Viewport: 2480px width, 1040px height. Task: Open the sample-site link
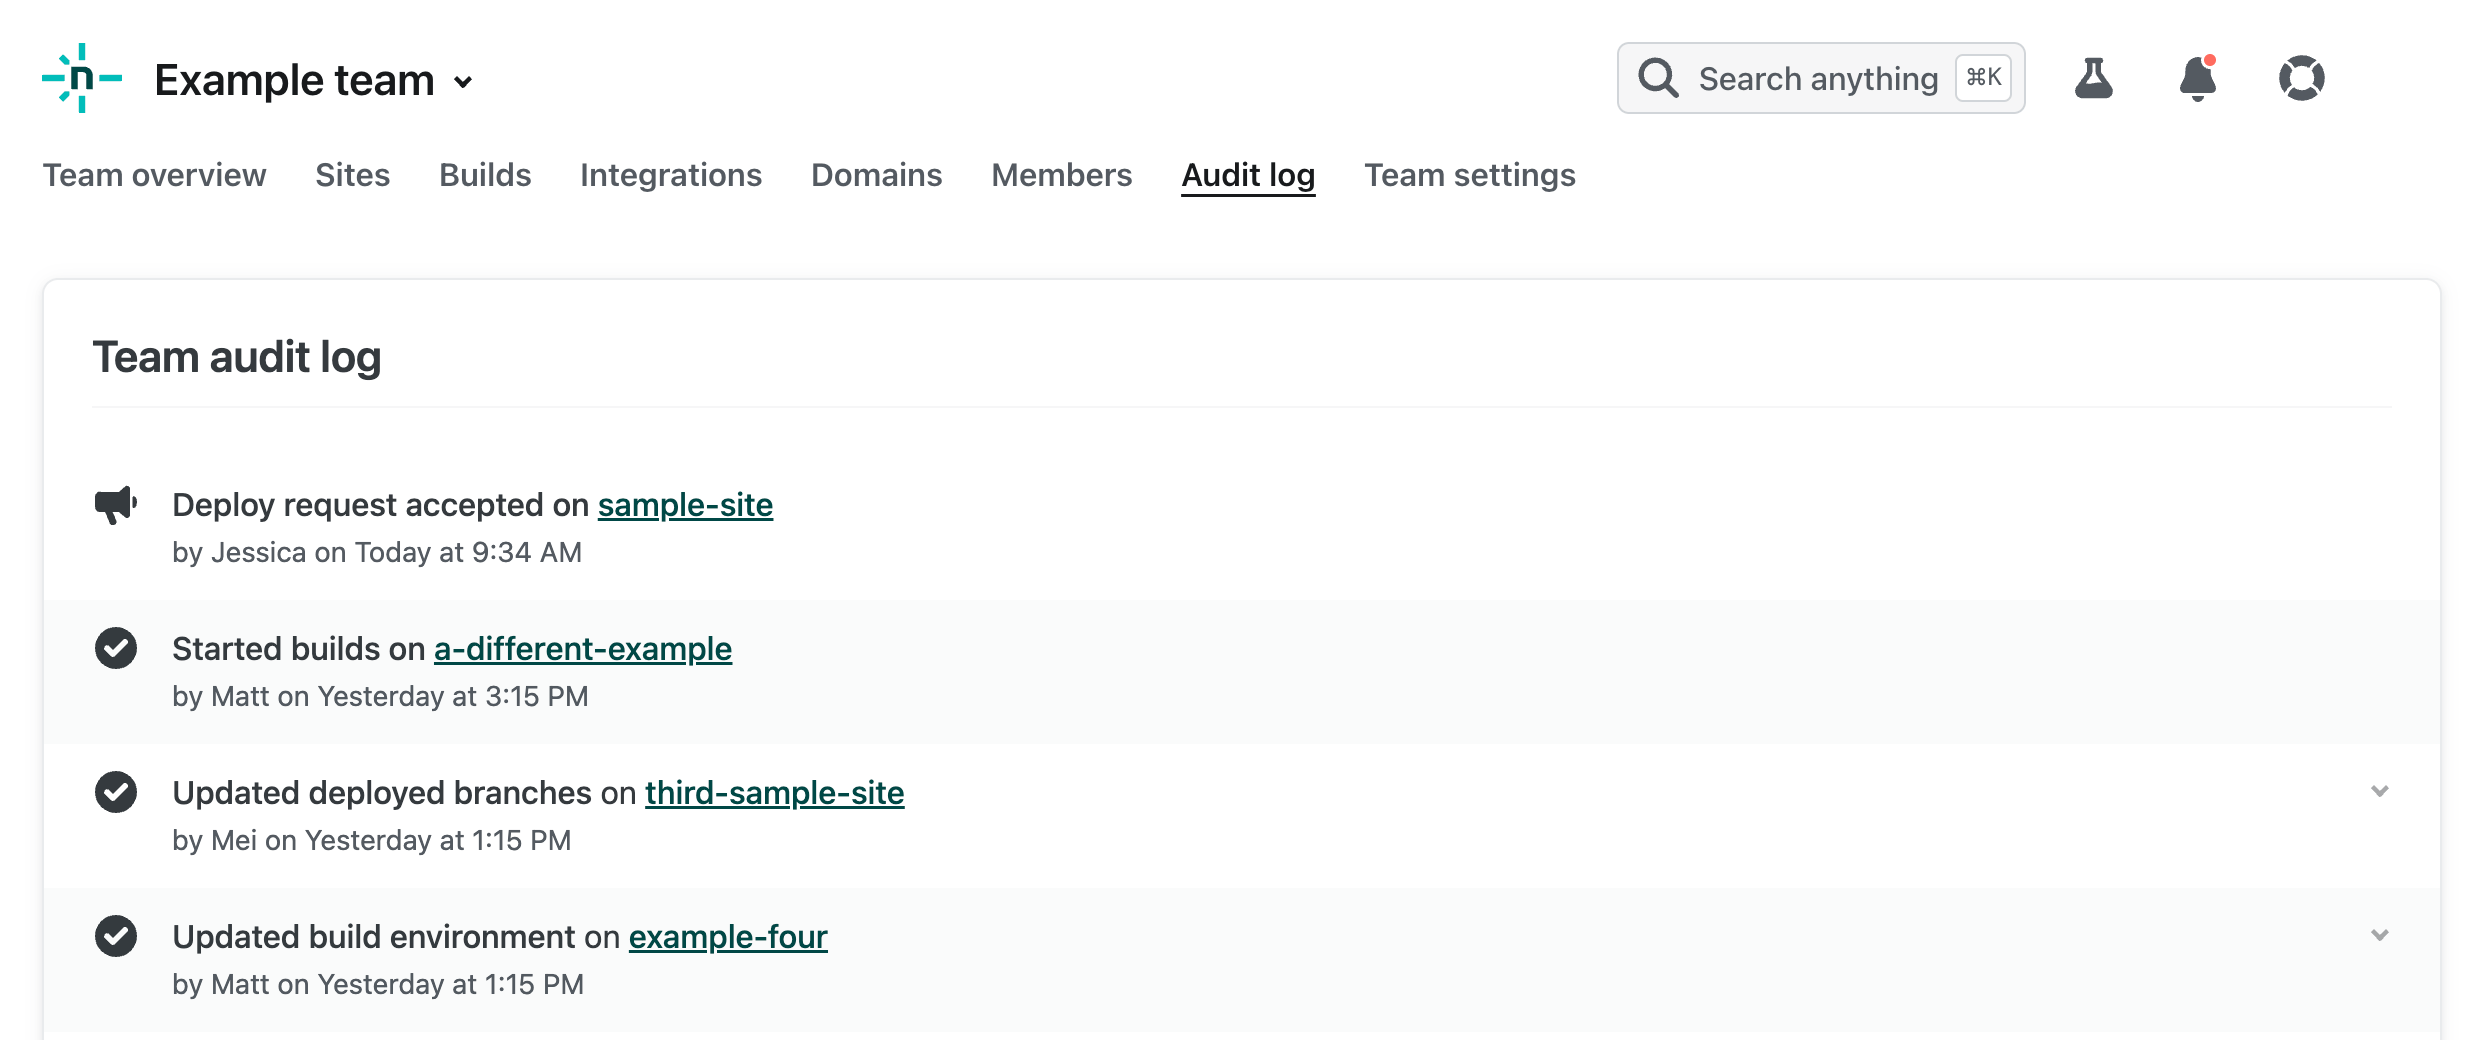tap(685, 505)
